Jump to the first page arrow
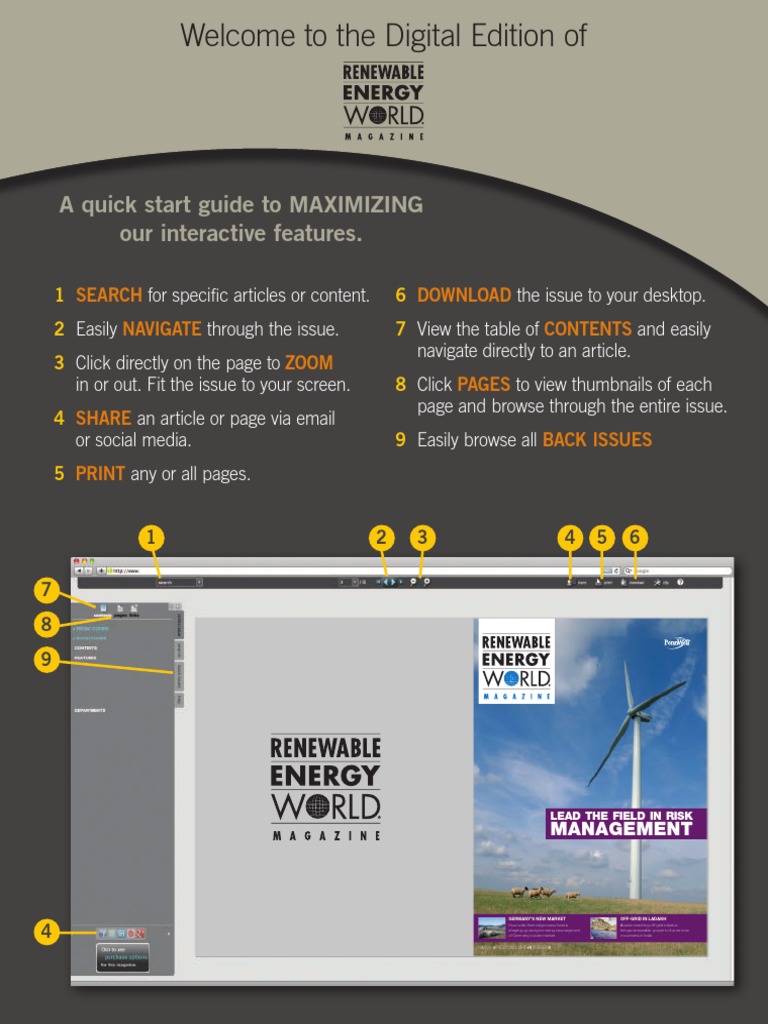 click(378, 582)
